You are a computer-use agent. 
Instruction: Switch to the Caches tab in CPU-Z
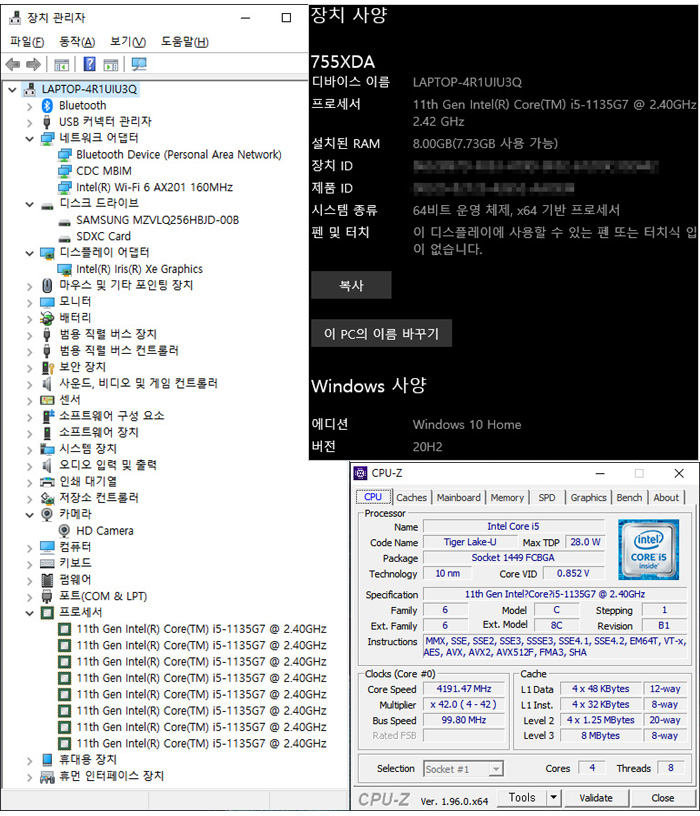[x=411, y=498]
